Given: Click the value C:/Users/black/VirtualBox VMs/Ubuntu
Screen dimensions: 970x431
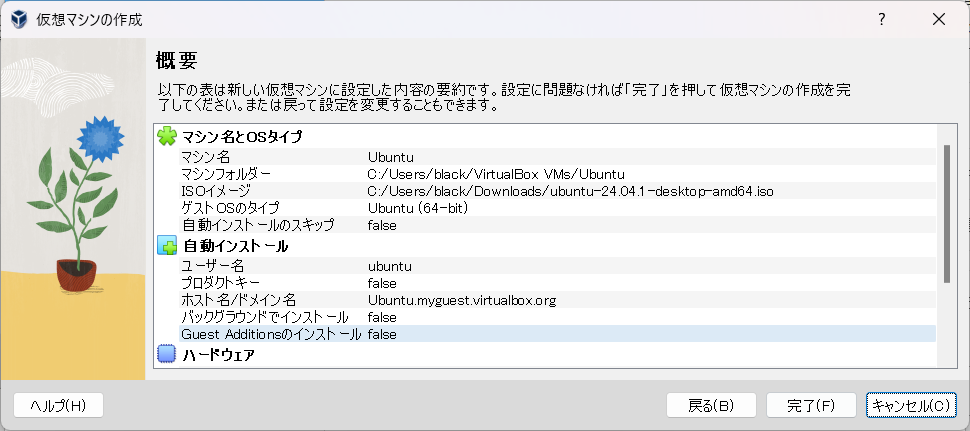Looking at the screenshot, I should pos(496,174).
